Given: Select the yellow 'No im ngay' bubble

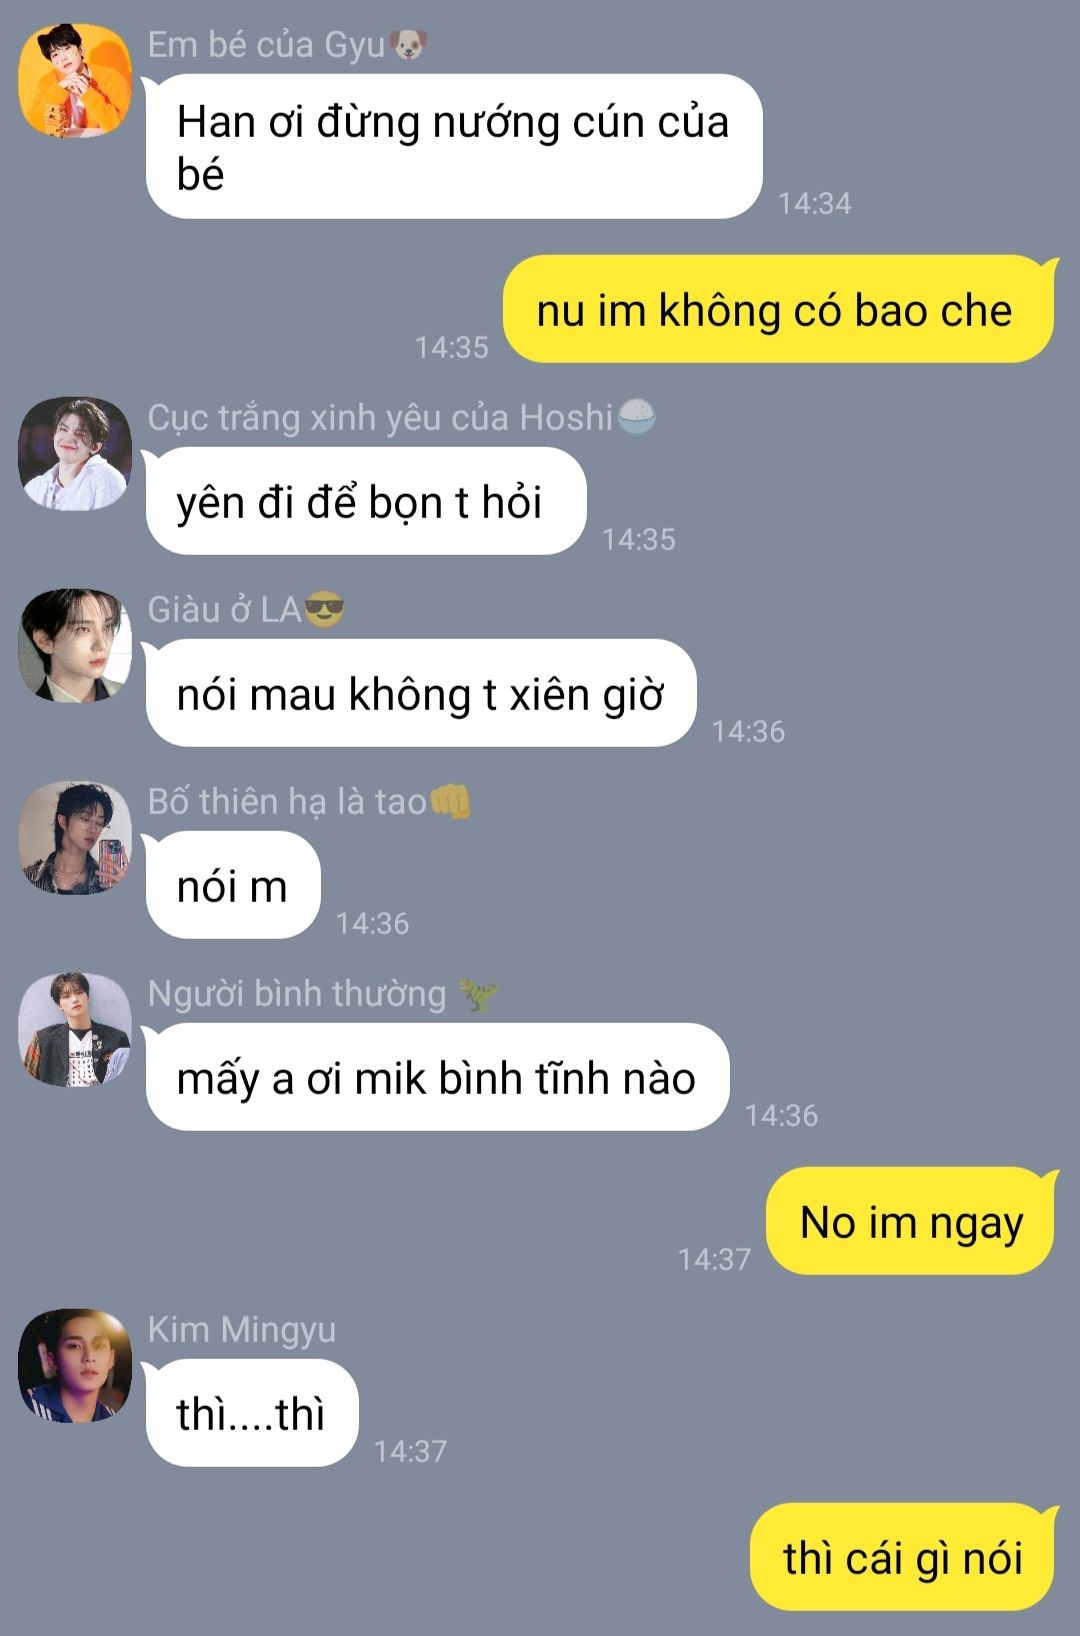Looking at the screenshot, I should coord(911,1221).
